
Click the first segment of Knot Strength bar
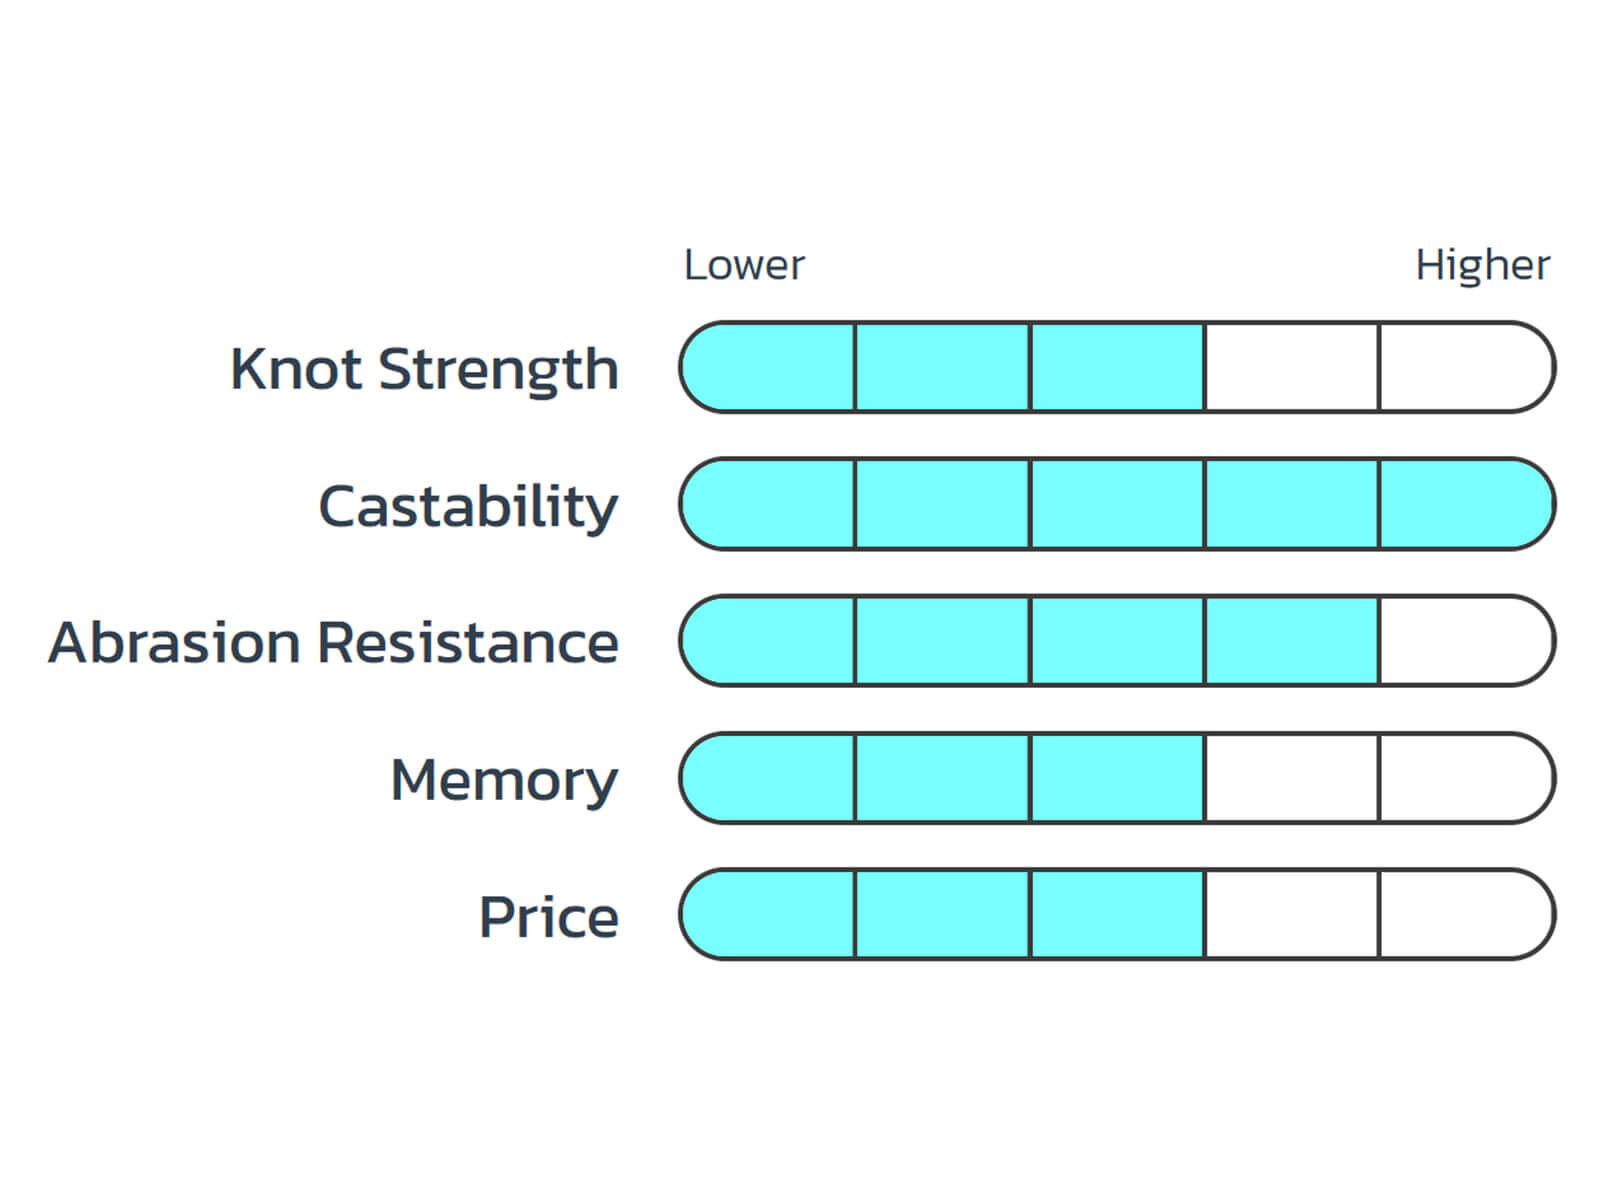[x=767, y=367]
